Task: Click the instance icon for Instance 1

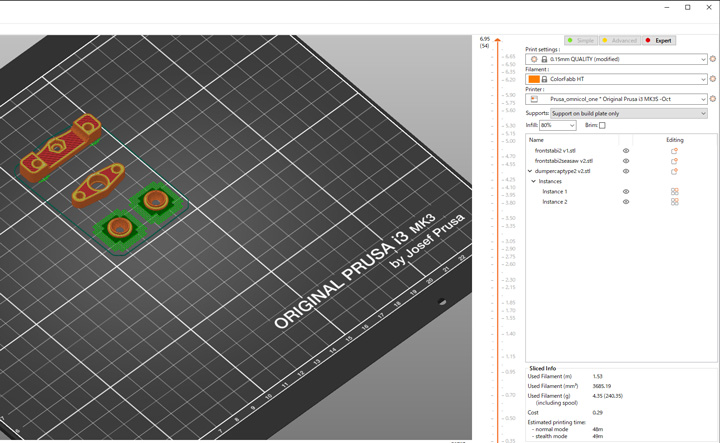Action: [x=675, y=191]
